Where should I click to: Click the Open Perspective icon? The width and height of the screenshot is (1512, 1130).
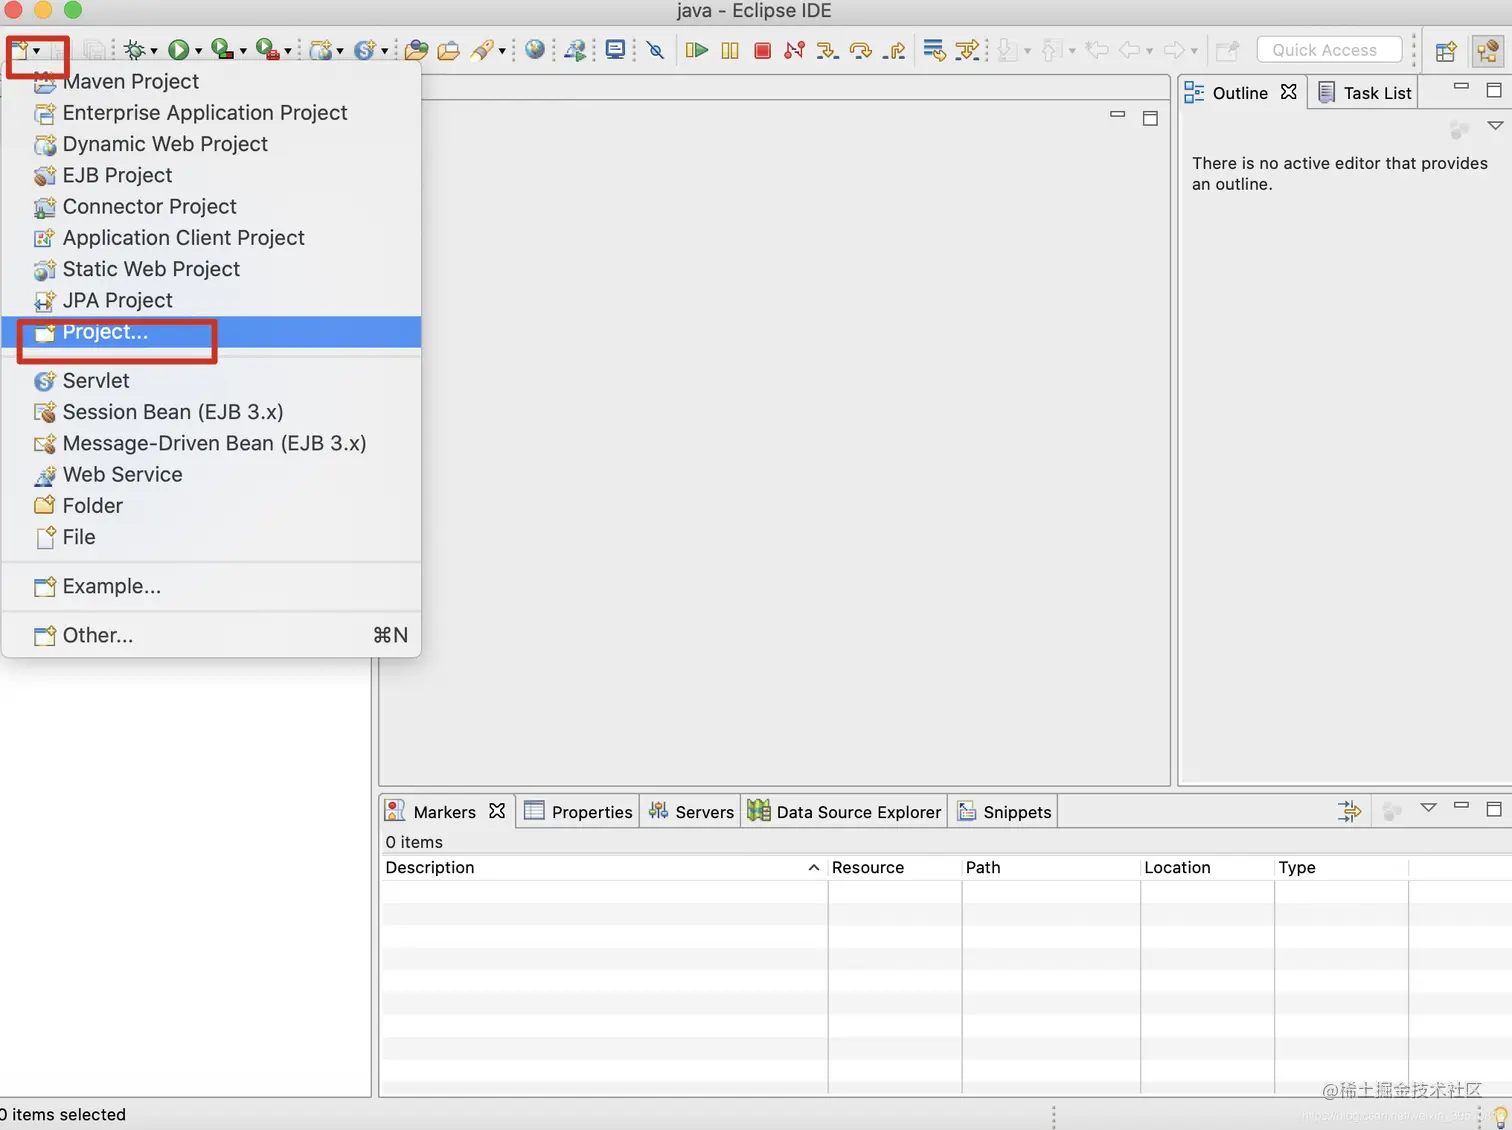[1446, 51]
